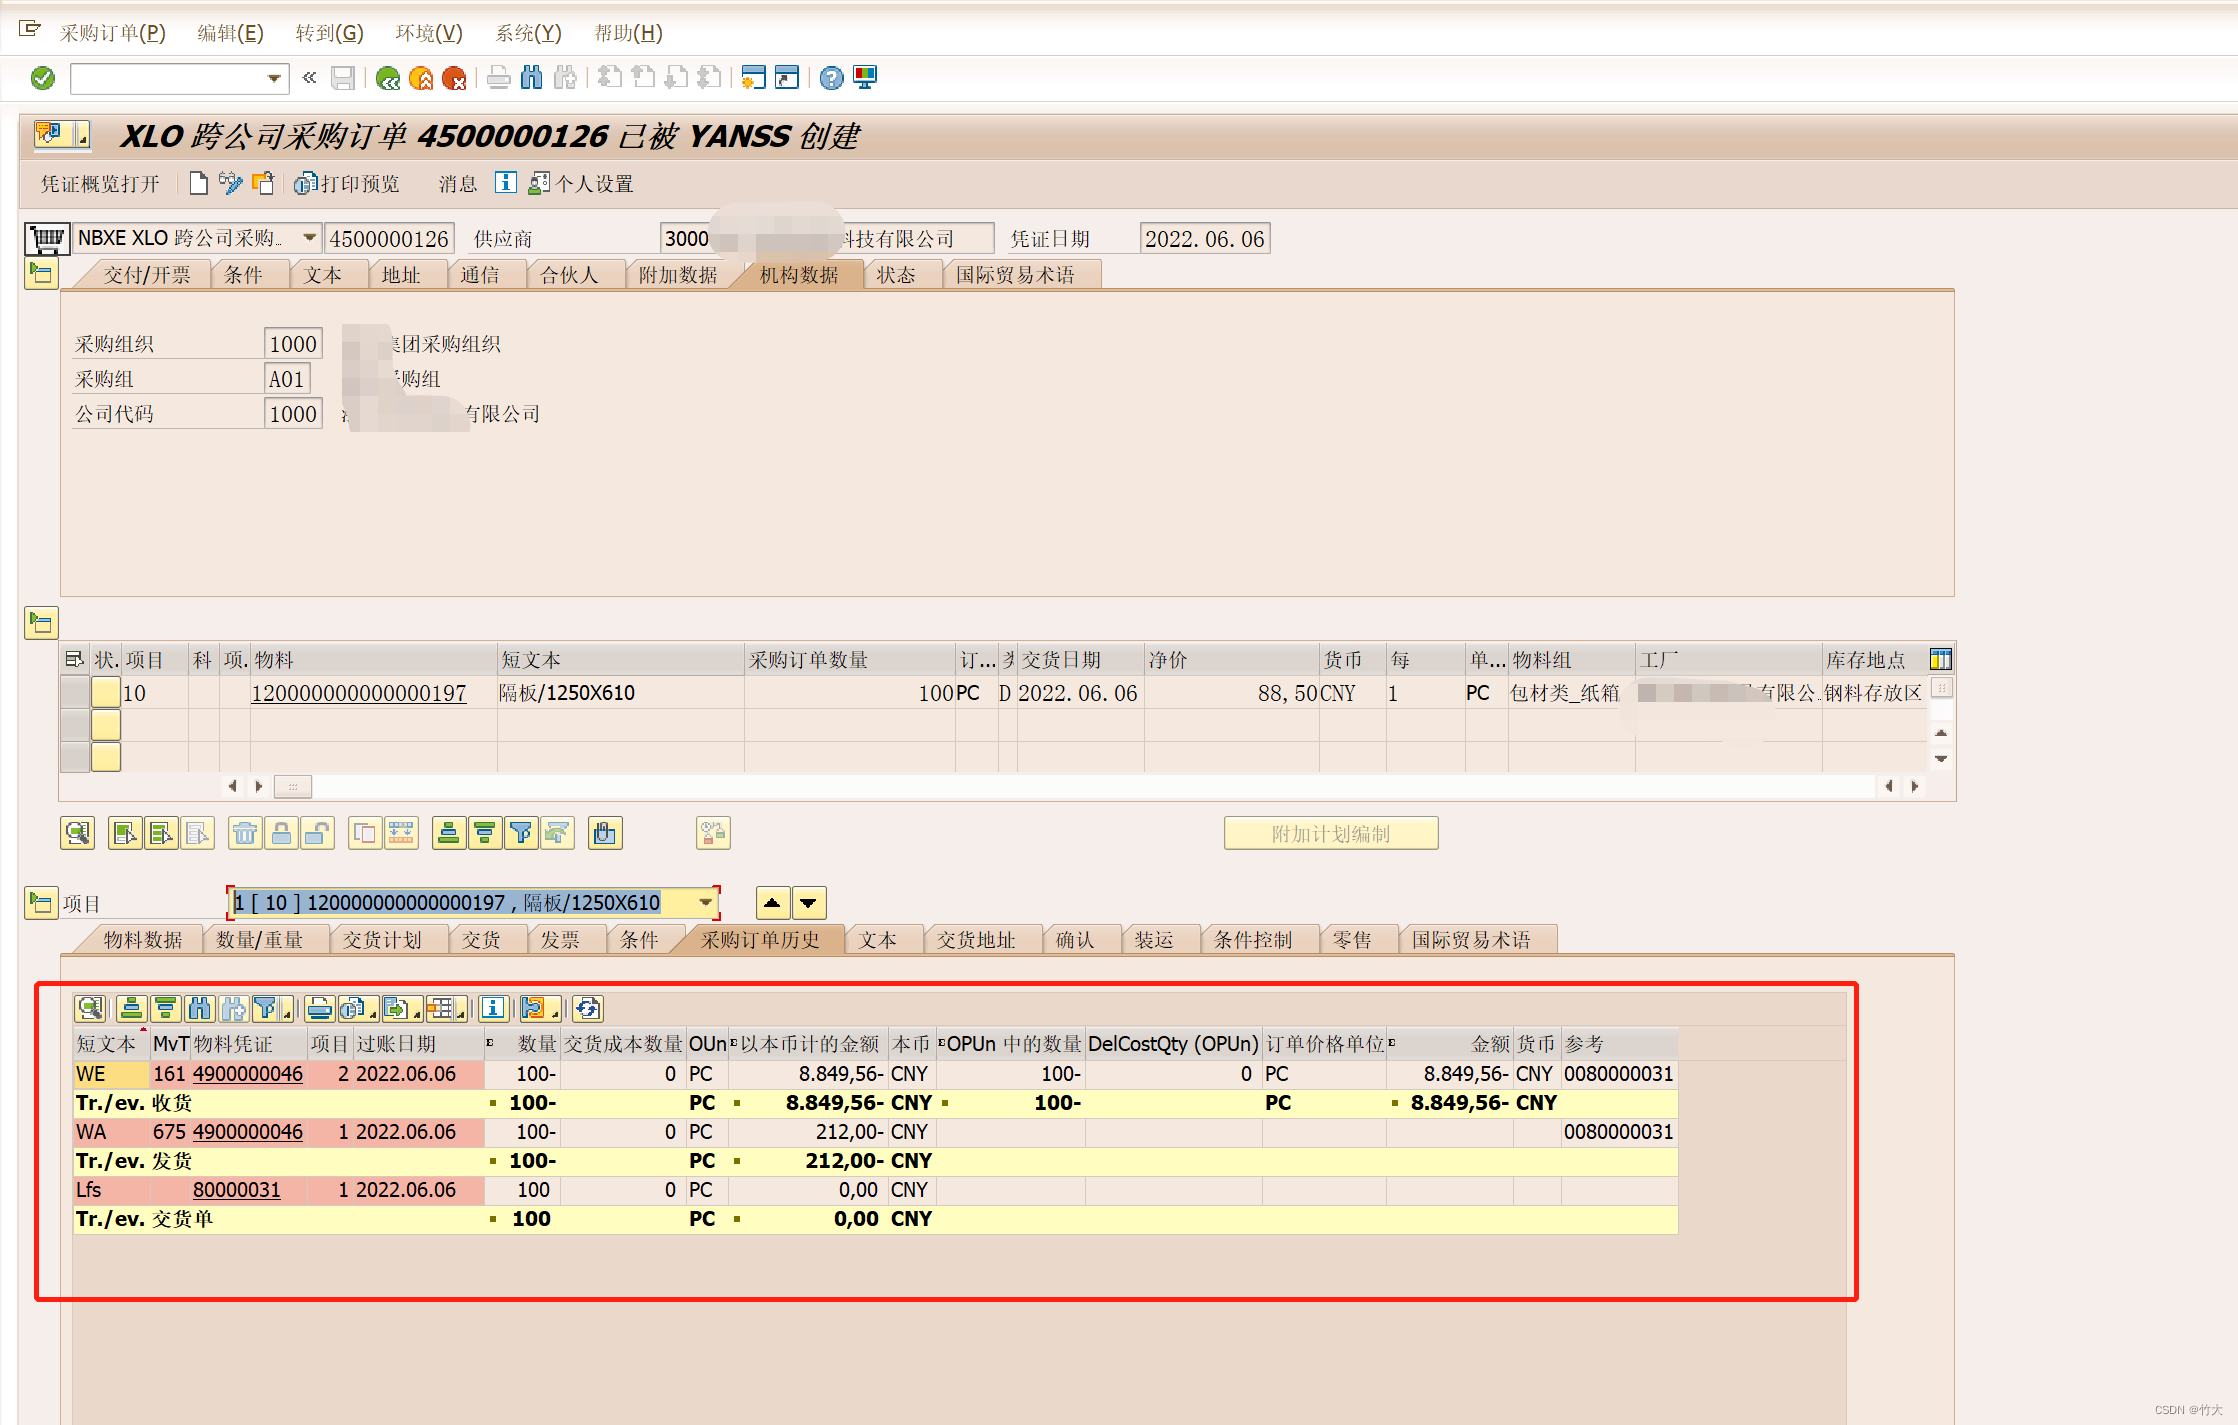The image size is (2238, 1425).
Task: Select row checkbox for item 10
Action: (x=75, y=692)
